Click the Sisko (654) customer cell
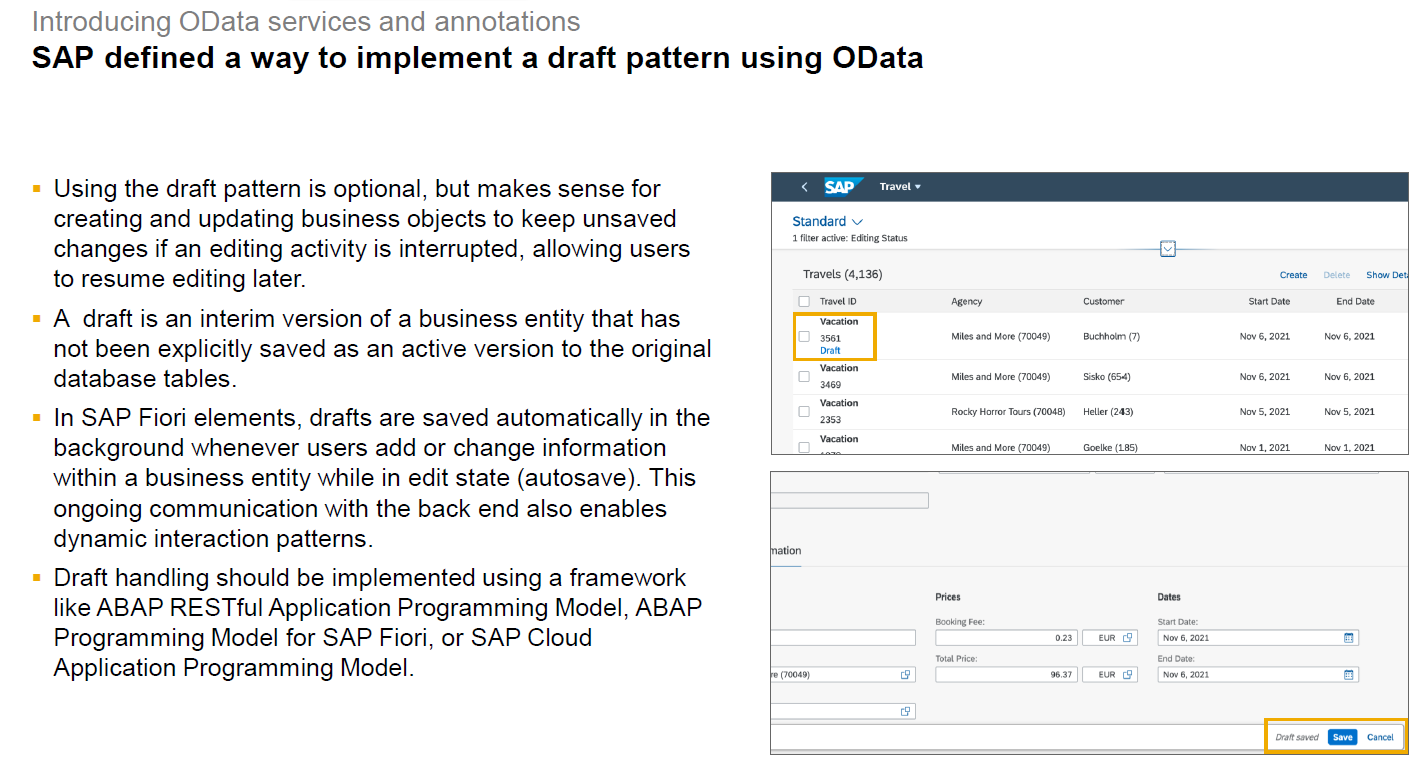 click(x=1107, y=377)
